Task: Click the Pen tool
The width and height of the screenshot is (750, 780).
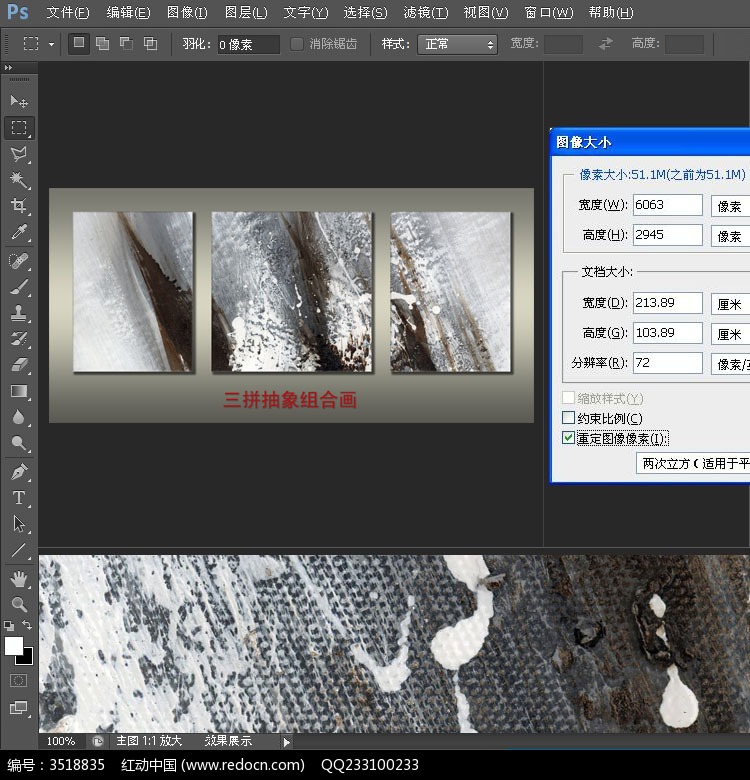Action: [x=19, y=471]
